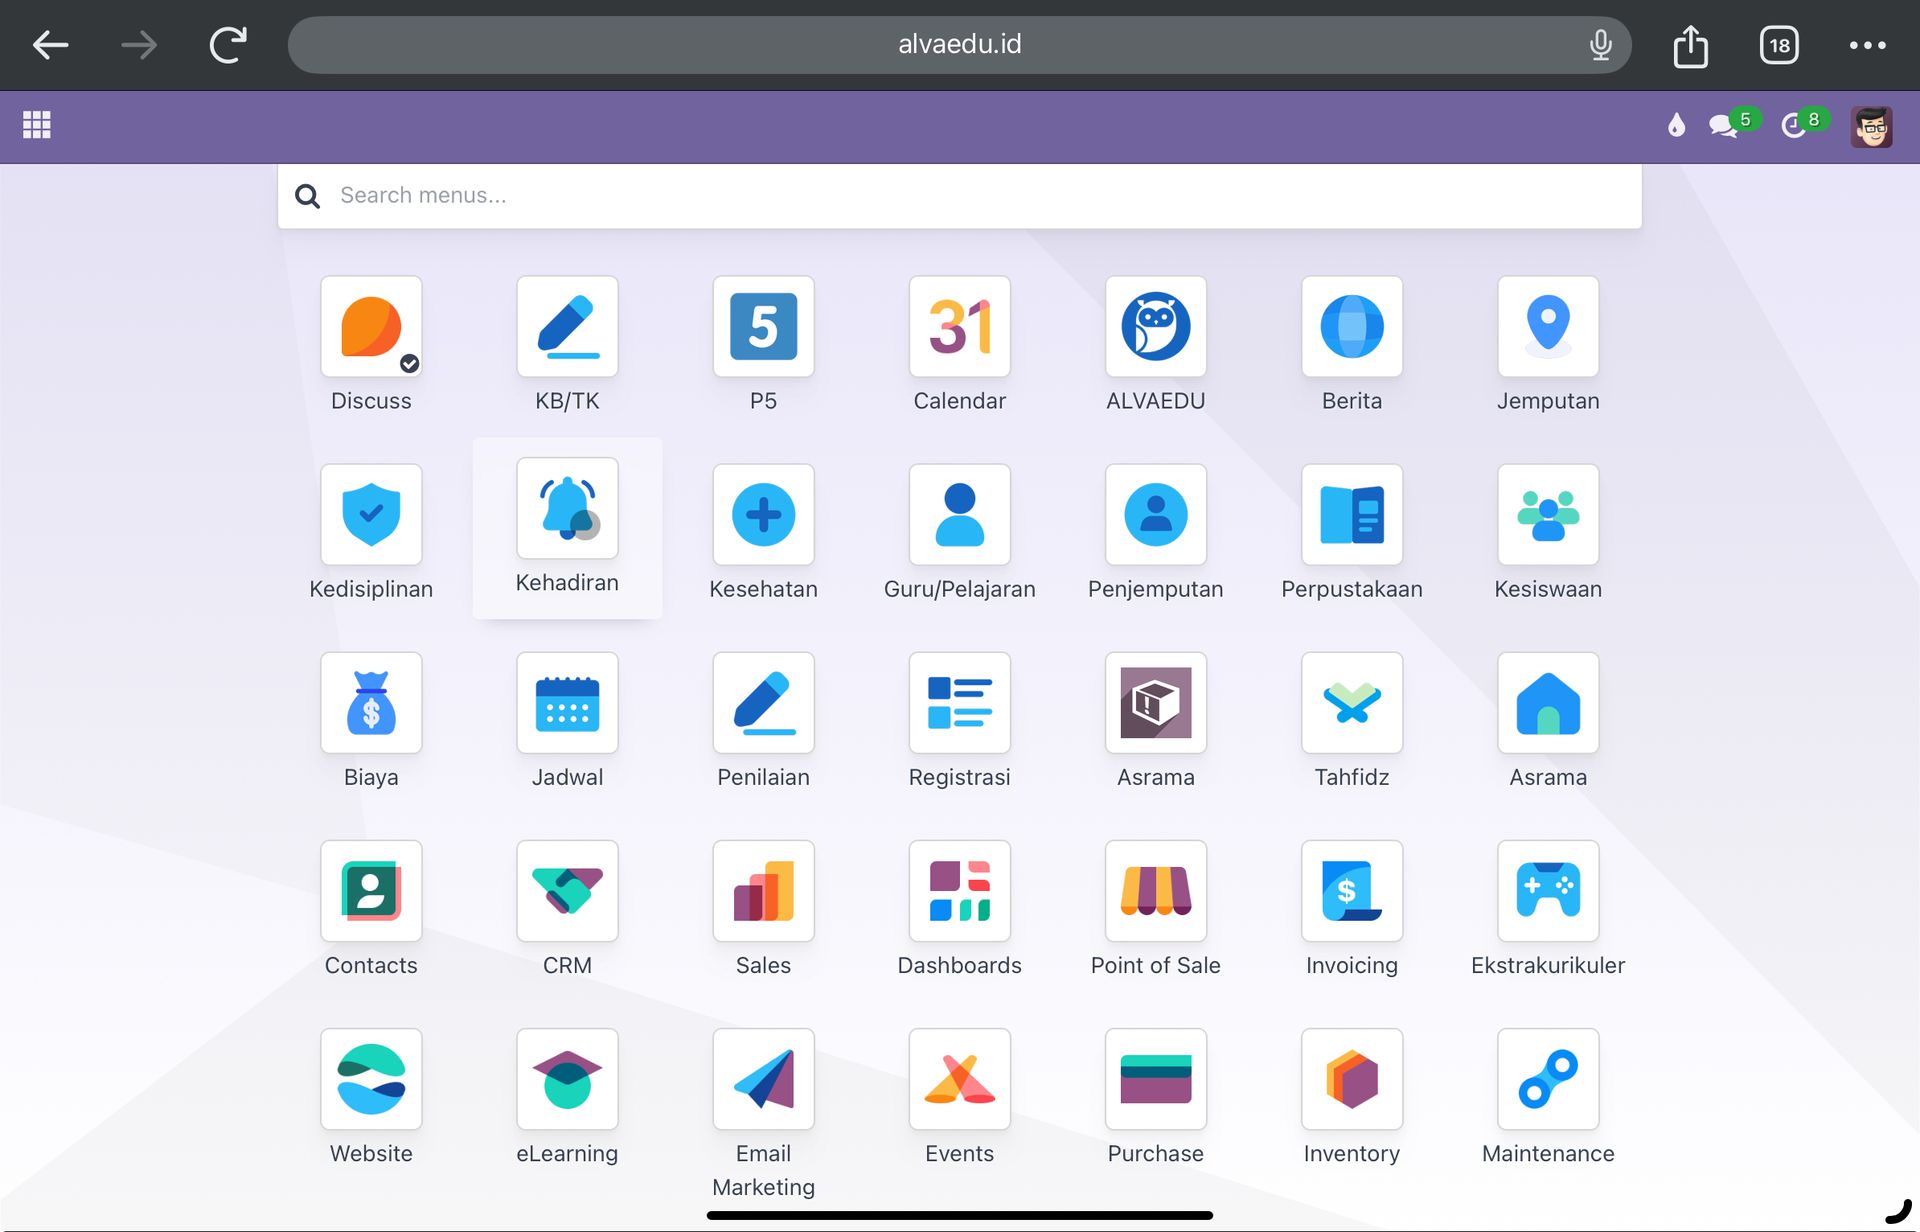Open the Email Marketing app
This screenshot has height=1232, width=1920.
763,1079
